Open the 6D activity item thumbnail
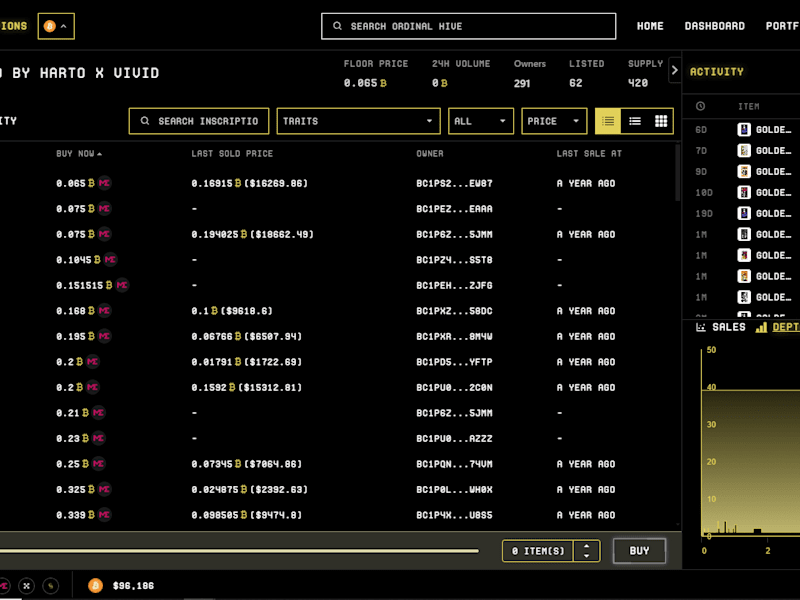The image size is (800, 600). coord(744,130)
